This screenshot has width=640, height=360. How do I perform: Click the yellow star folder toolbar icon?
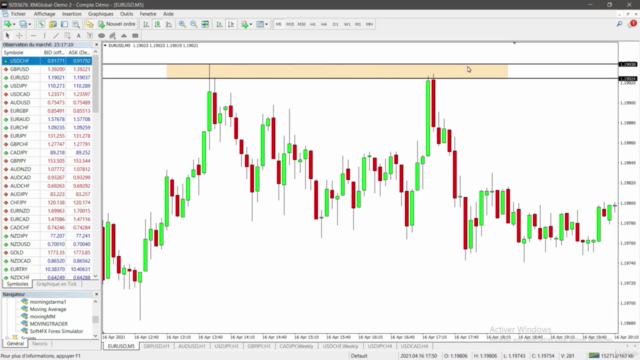(x=89, y=24)
